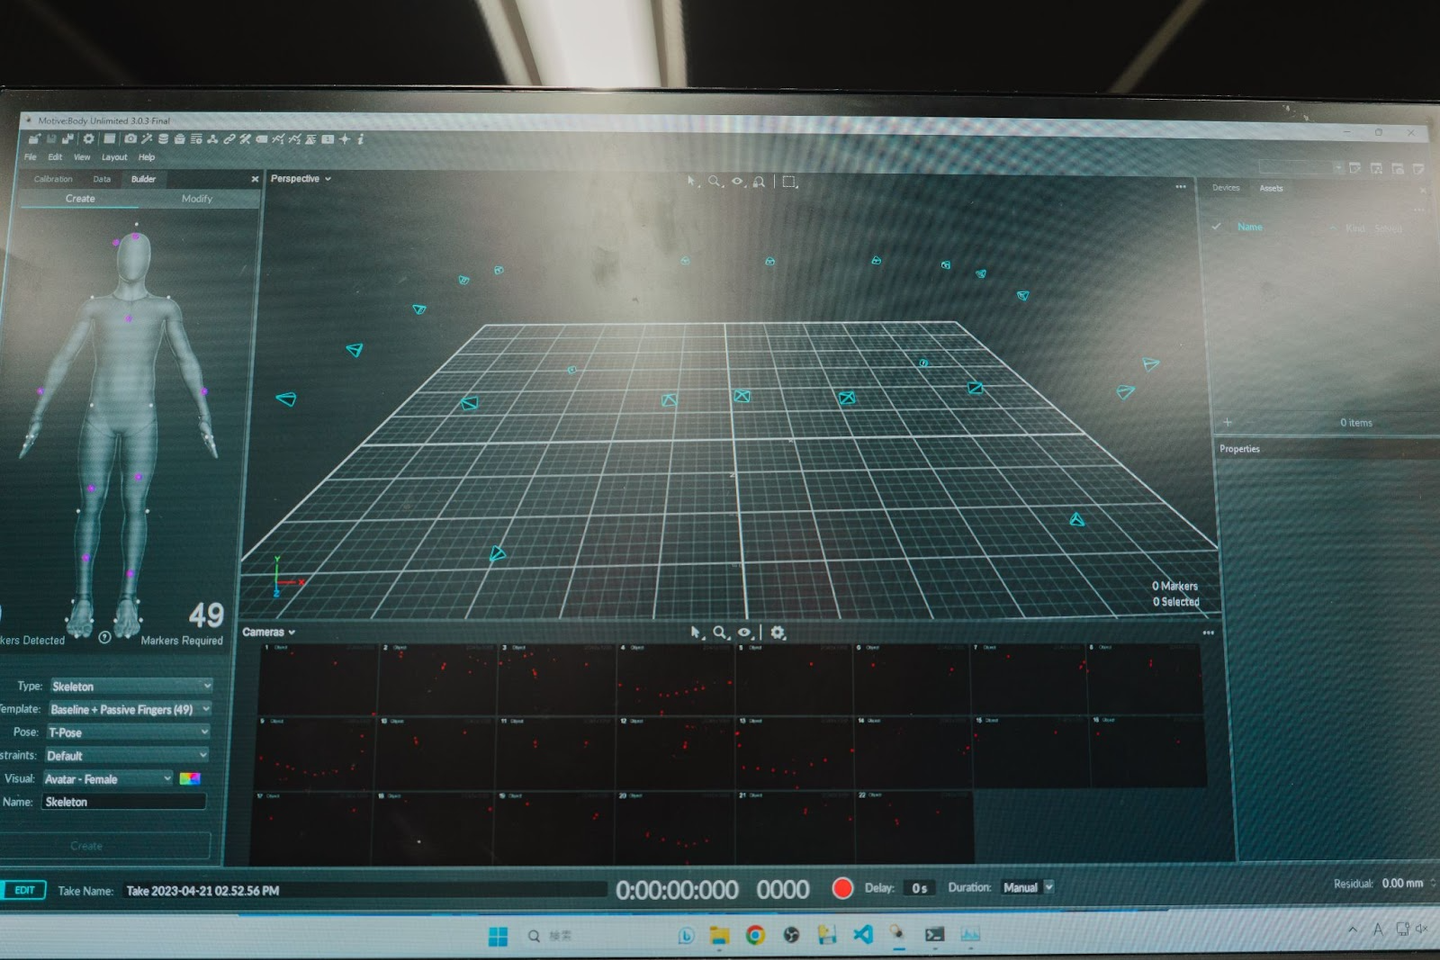
Task: Open the Duration dropdown set to Manual
Action: (x=1028, y=887)
